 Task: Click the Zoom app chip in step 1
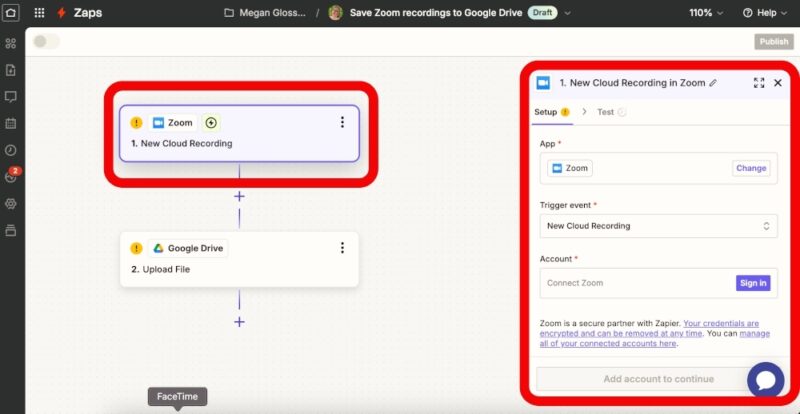[172, 123]
